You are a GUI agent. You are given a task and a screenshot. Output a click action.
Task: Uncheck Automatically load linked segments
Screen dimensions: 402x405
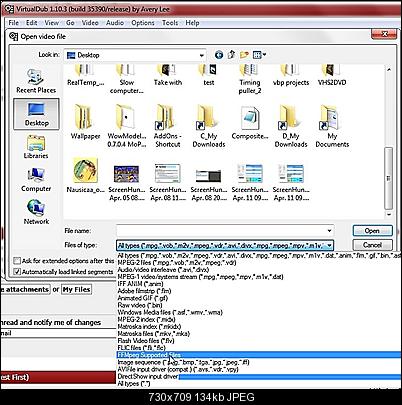coord(17,272)
